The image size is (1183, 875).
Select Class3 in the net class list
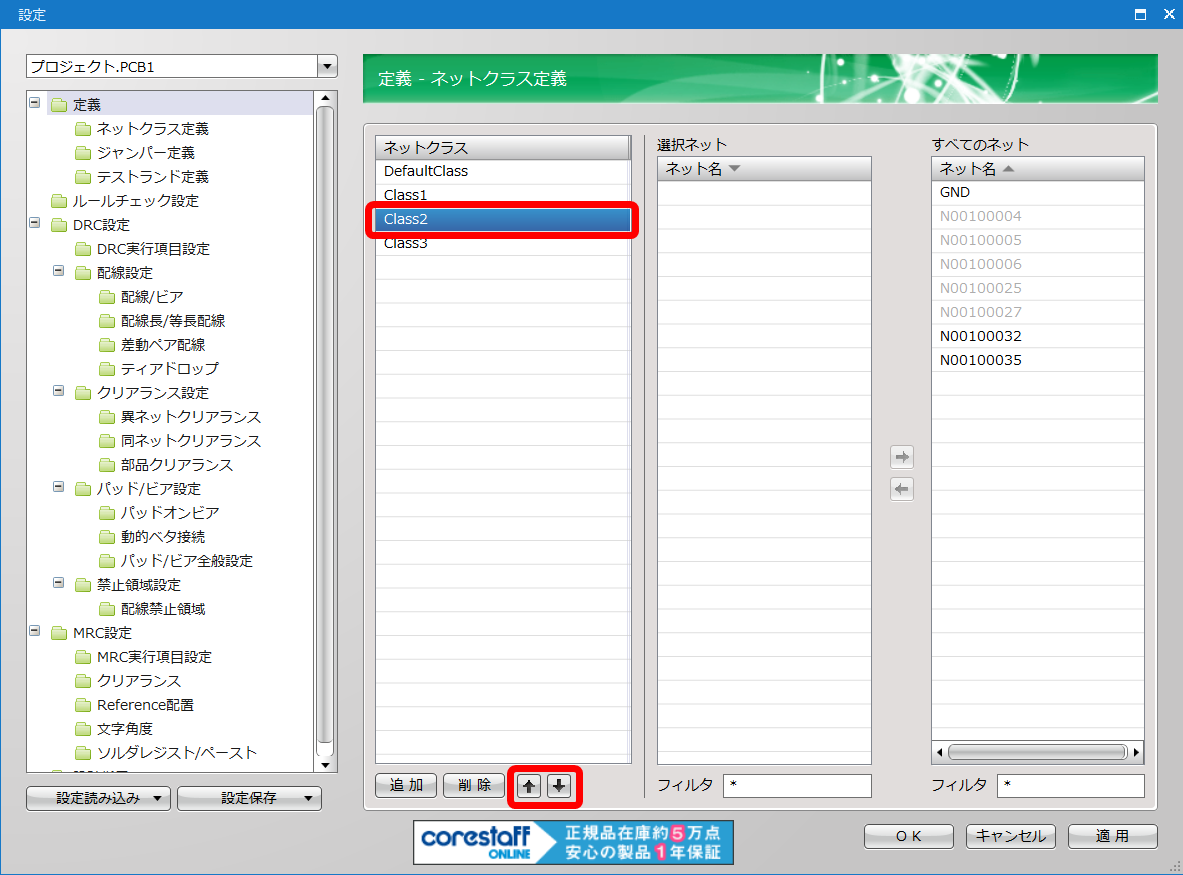click(406, 243)
